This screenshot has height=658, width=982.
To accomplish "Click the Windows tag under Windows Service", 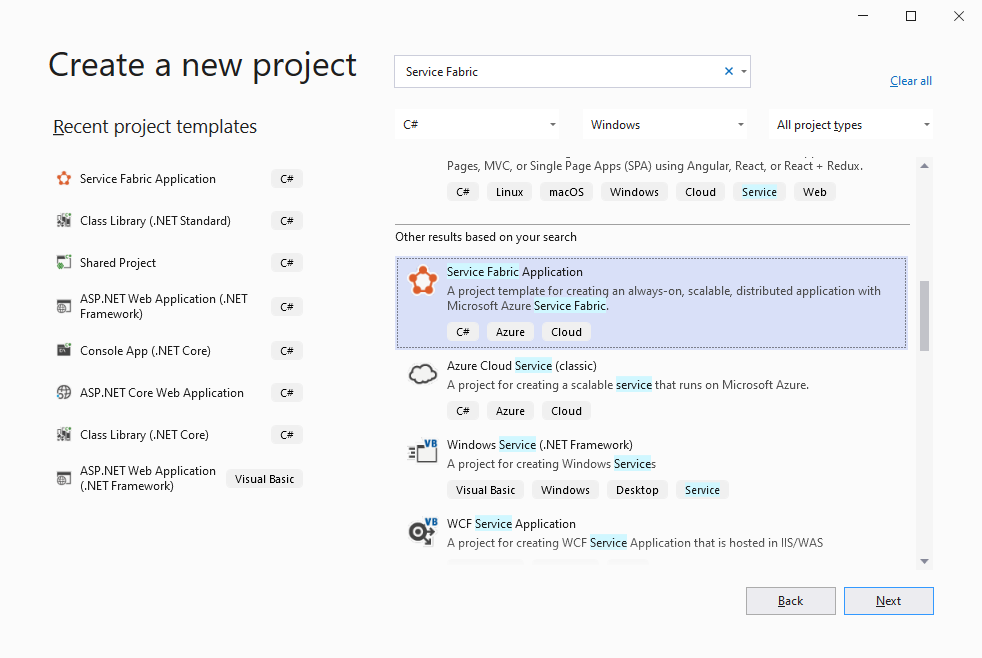I will tap(565, 490).
